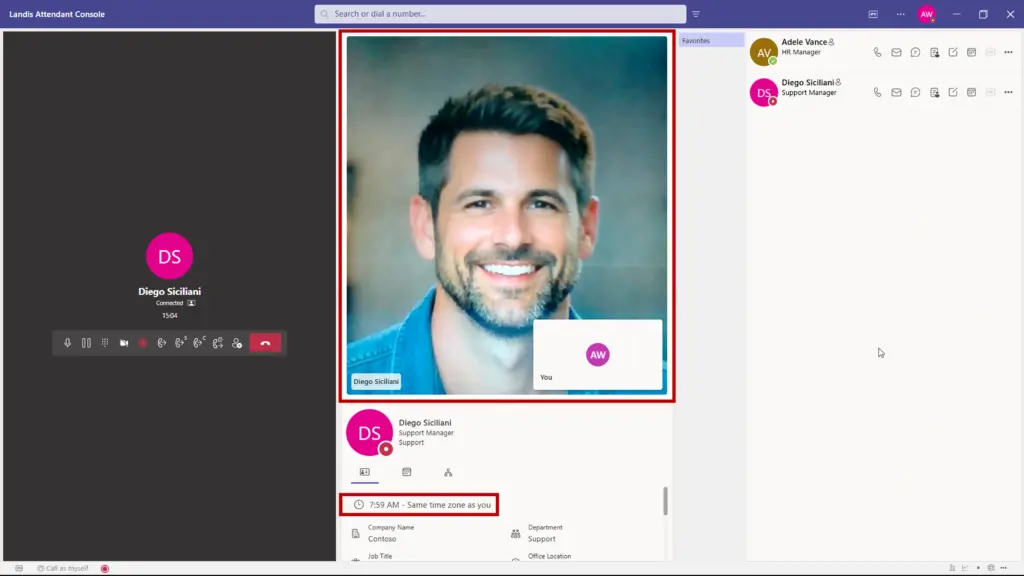Turn on the camera in call controls
The width and height of the screenshot is (1024, 576).
click(x=124, y=343)
